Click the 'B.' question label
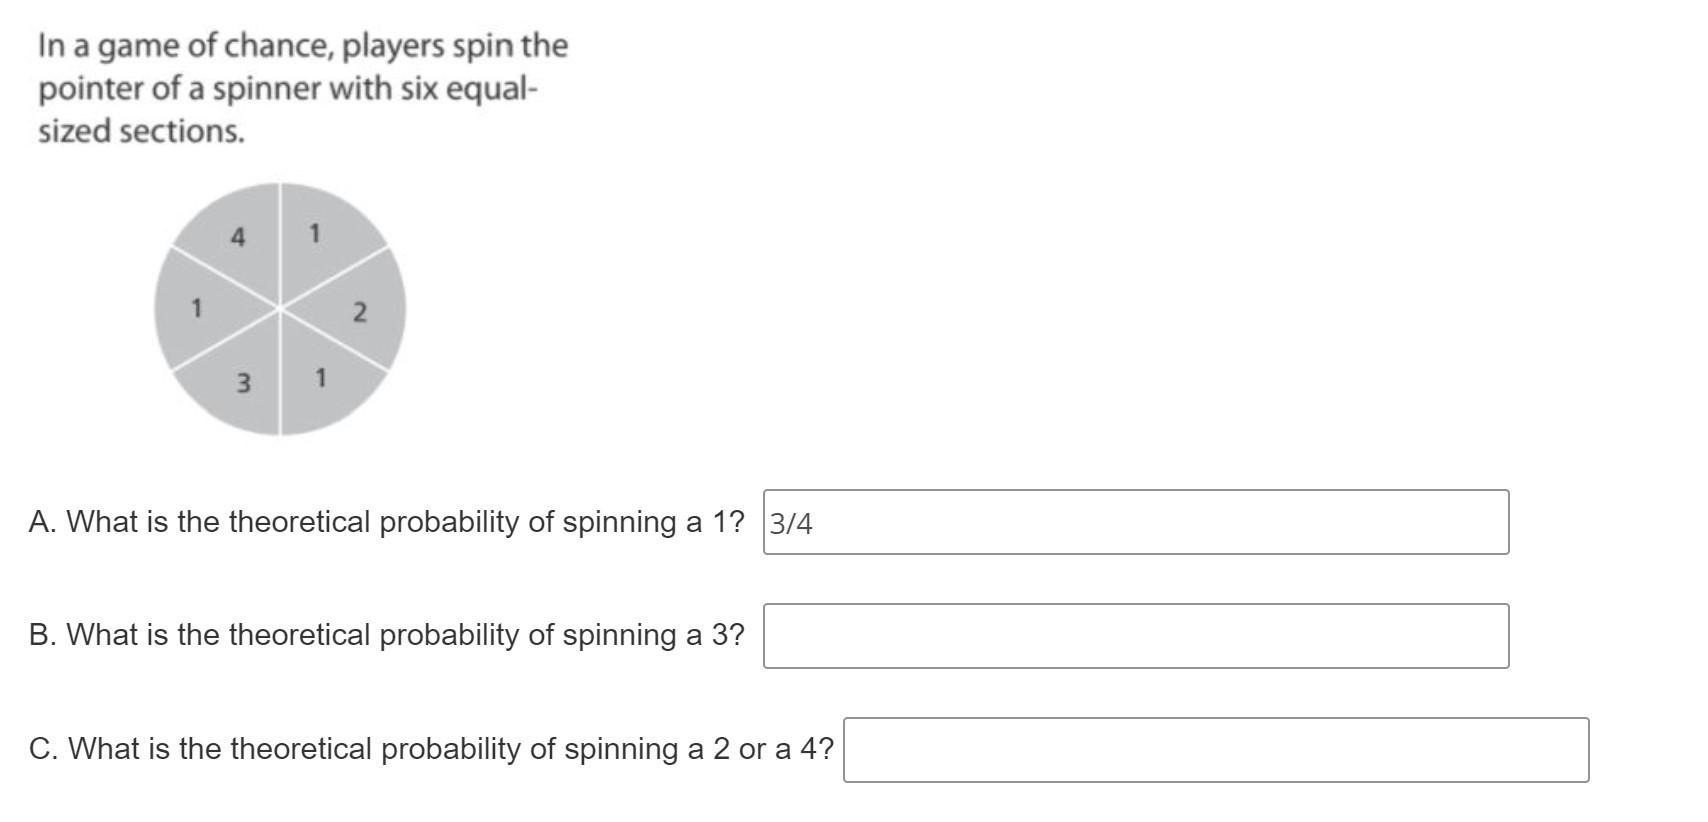The image size is (1708, 822). tap(43, 635)
